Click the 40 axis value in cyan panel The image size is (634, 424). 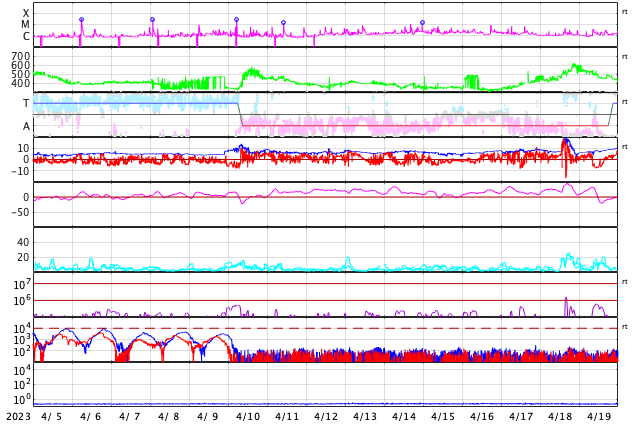[x=23, y=242]
